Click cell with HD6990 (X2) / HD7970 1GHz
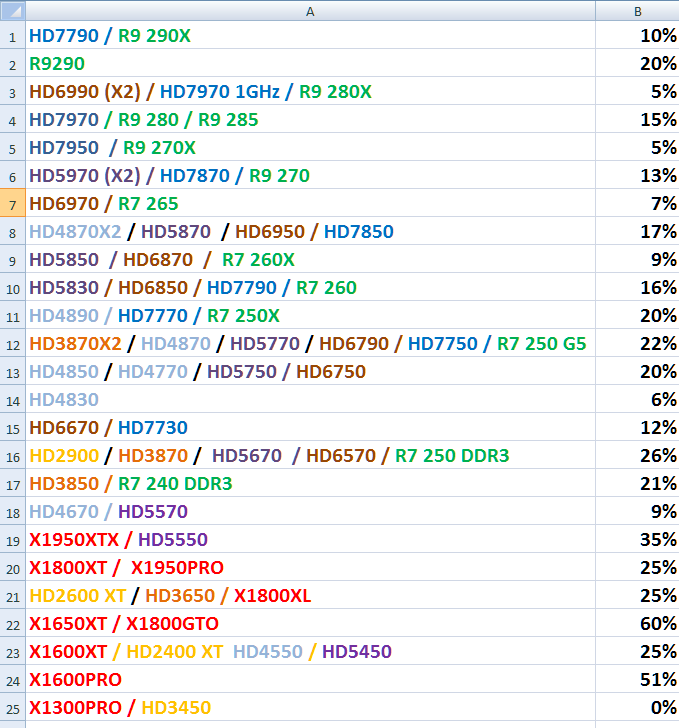The image size is (679, 728). [x=310, y=91]
